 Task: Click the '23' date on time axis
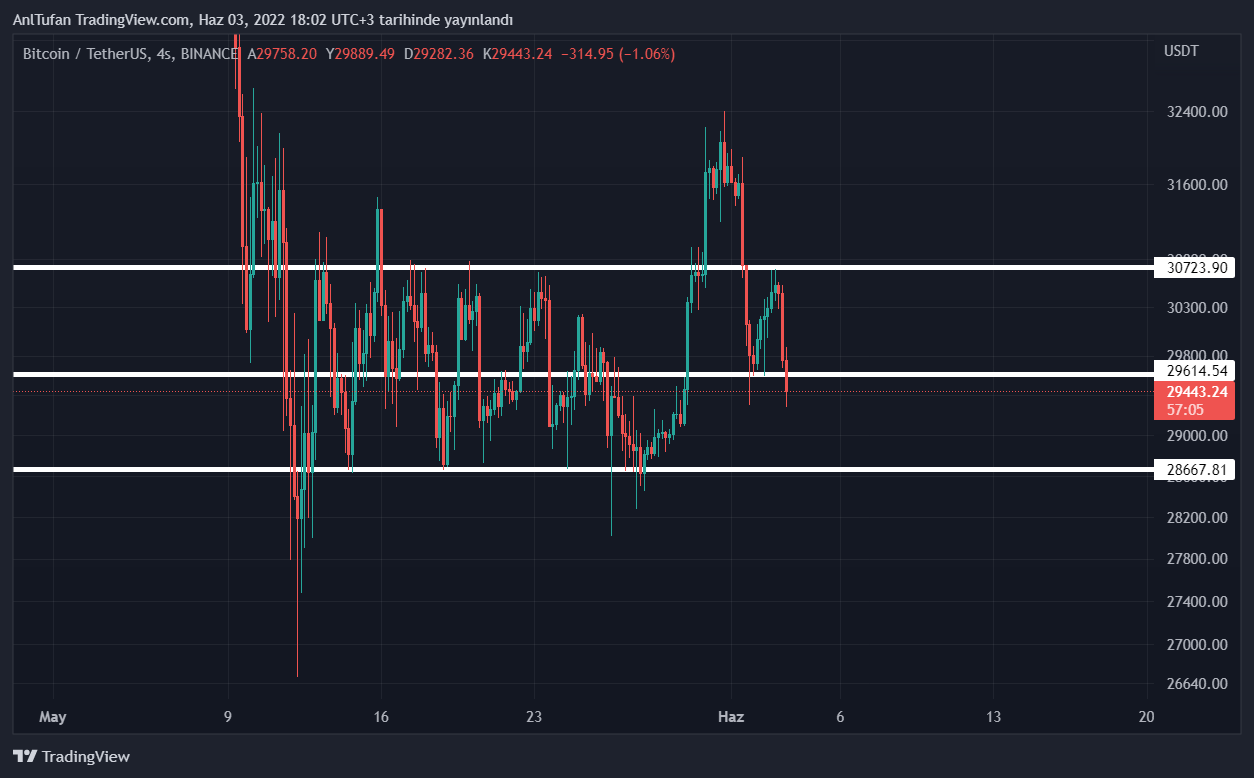click(534, 717)
